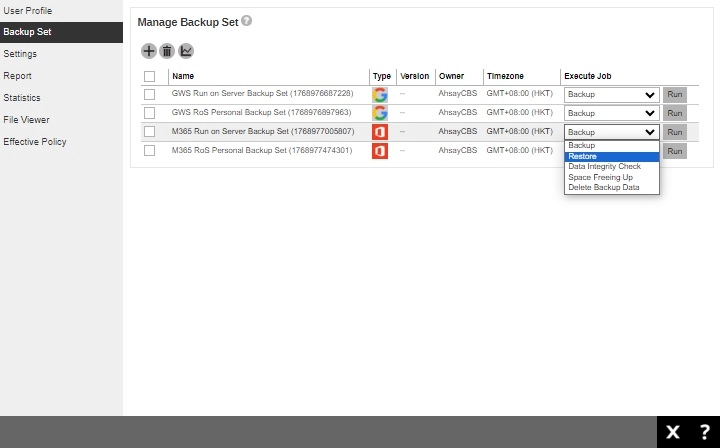
Task: Click the question mark help icon in bottom bar
Action: [x=704, y=432]
